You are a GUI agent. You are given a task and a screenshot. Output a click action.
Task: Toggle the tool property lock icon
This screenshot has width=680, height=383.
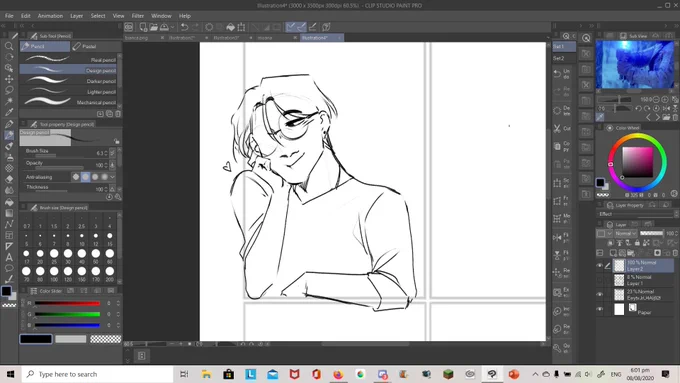tap(117, 141)
